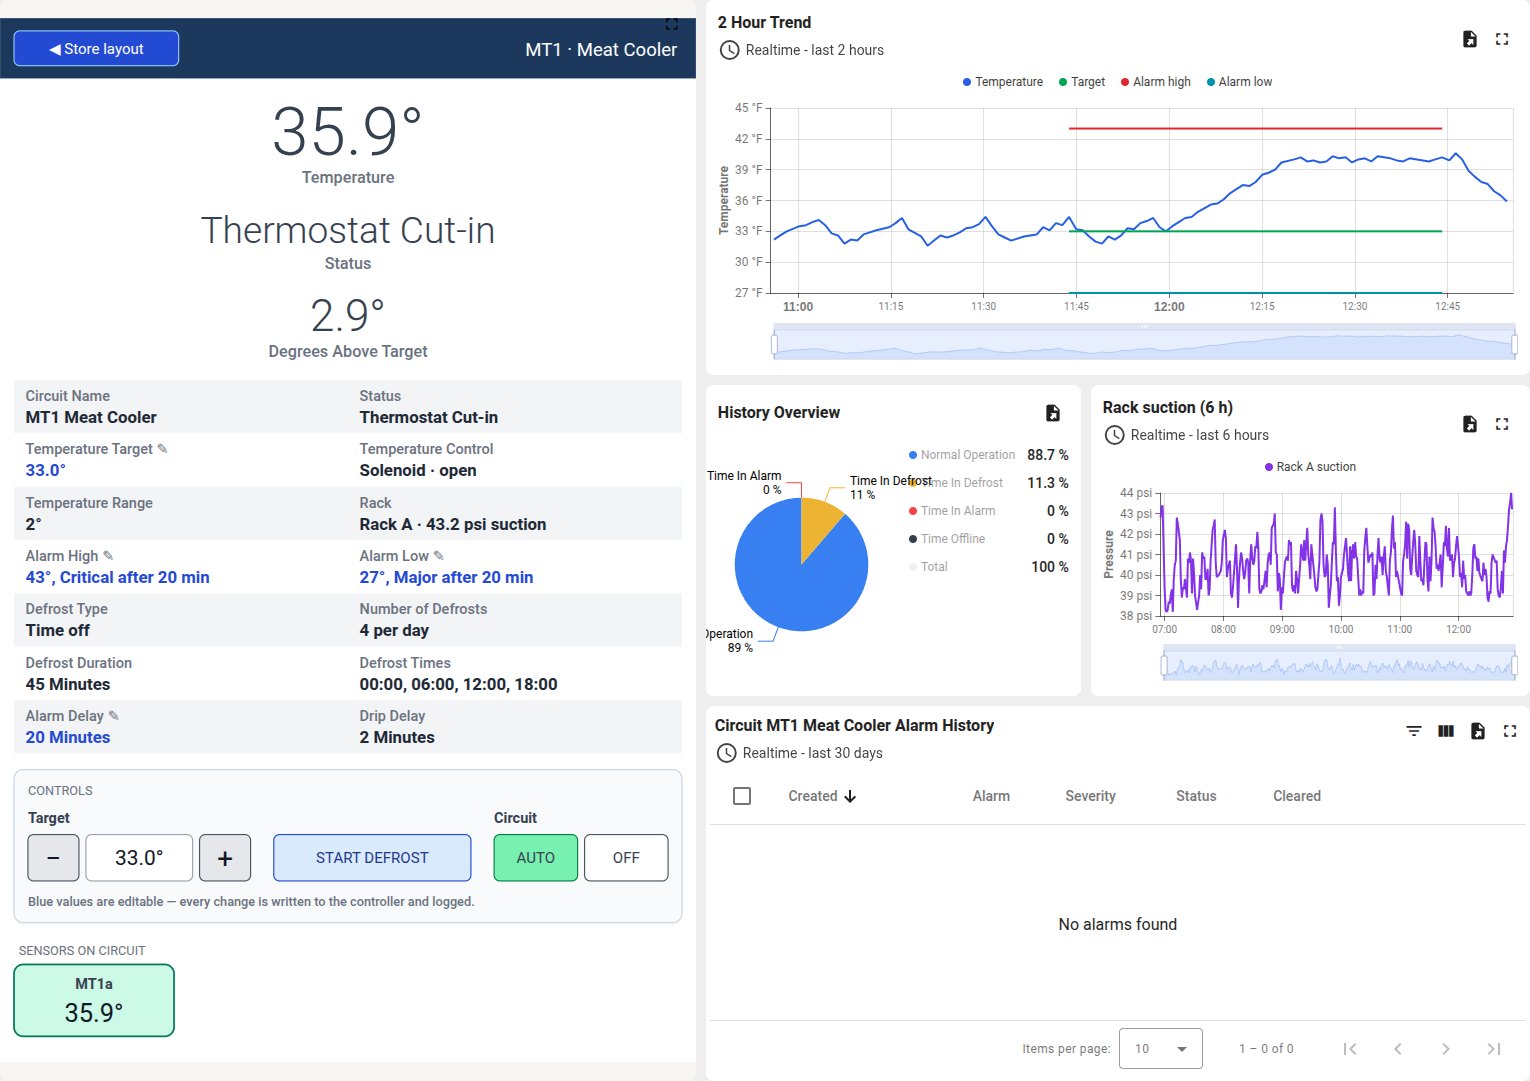
Task: Sort alarms by the Severity column
Action: (x=1090, y=796)
